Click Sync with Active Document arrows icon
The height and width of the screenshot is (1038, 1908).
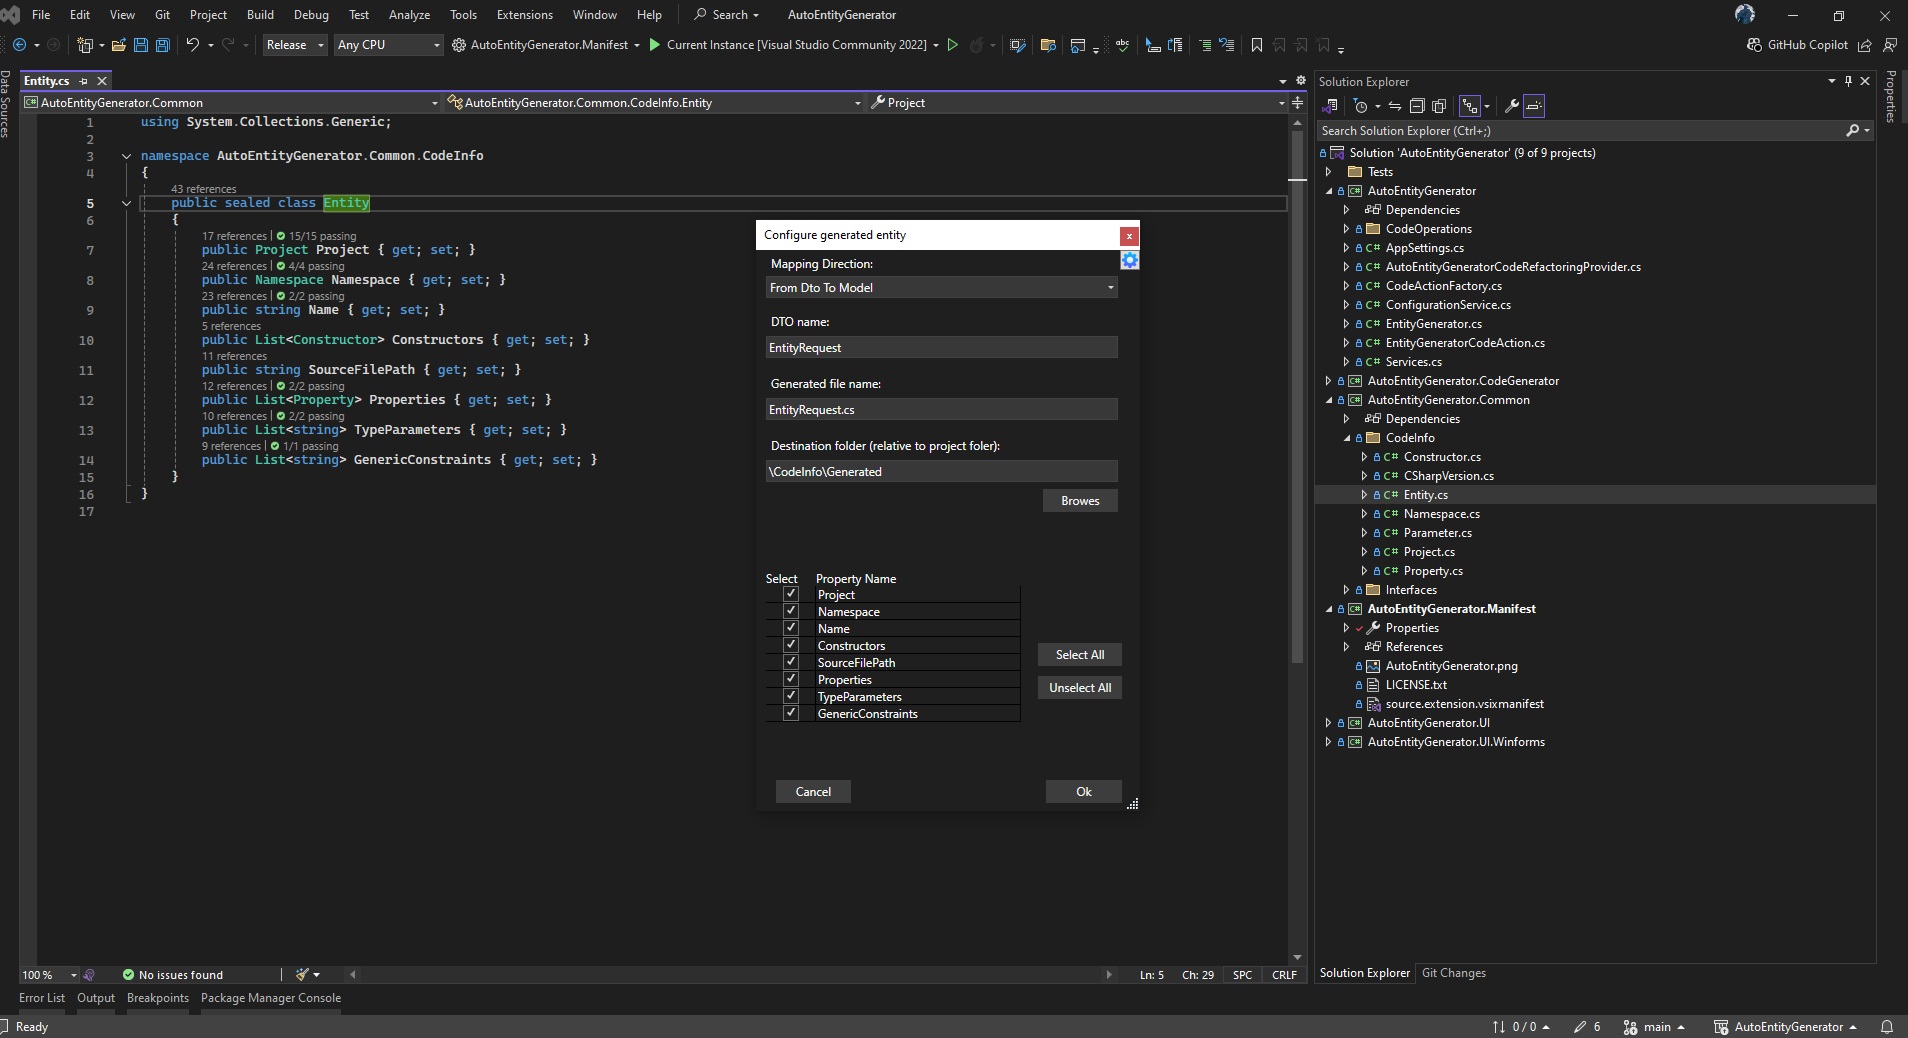1395,106
